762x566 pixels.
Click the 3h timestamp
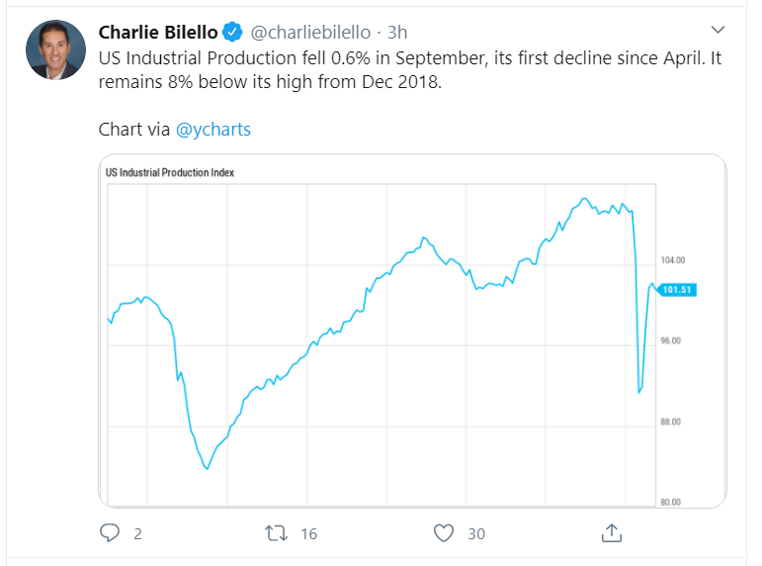396,32
